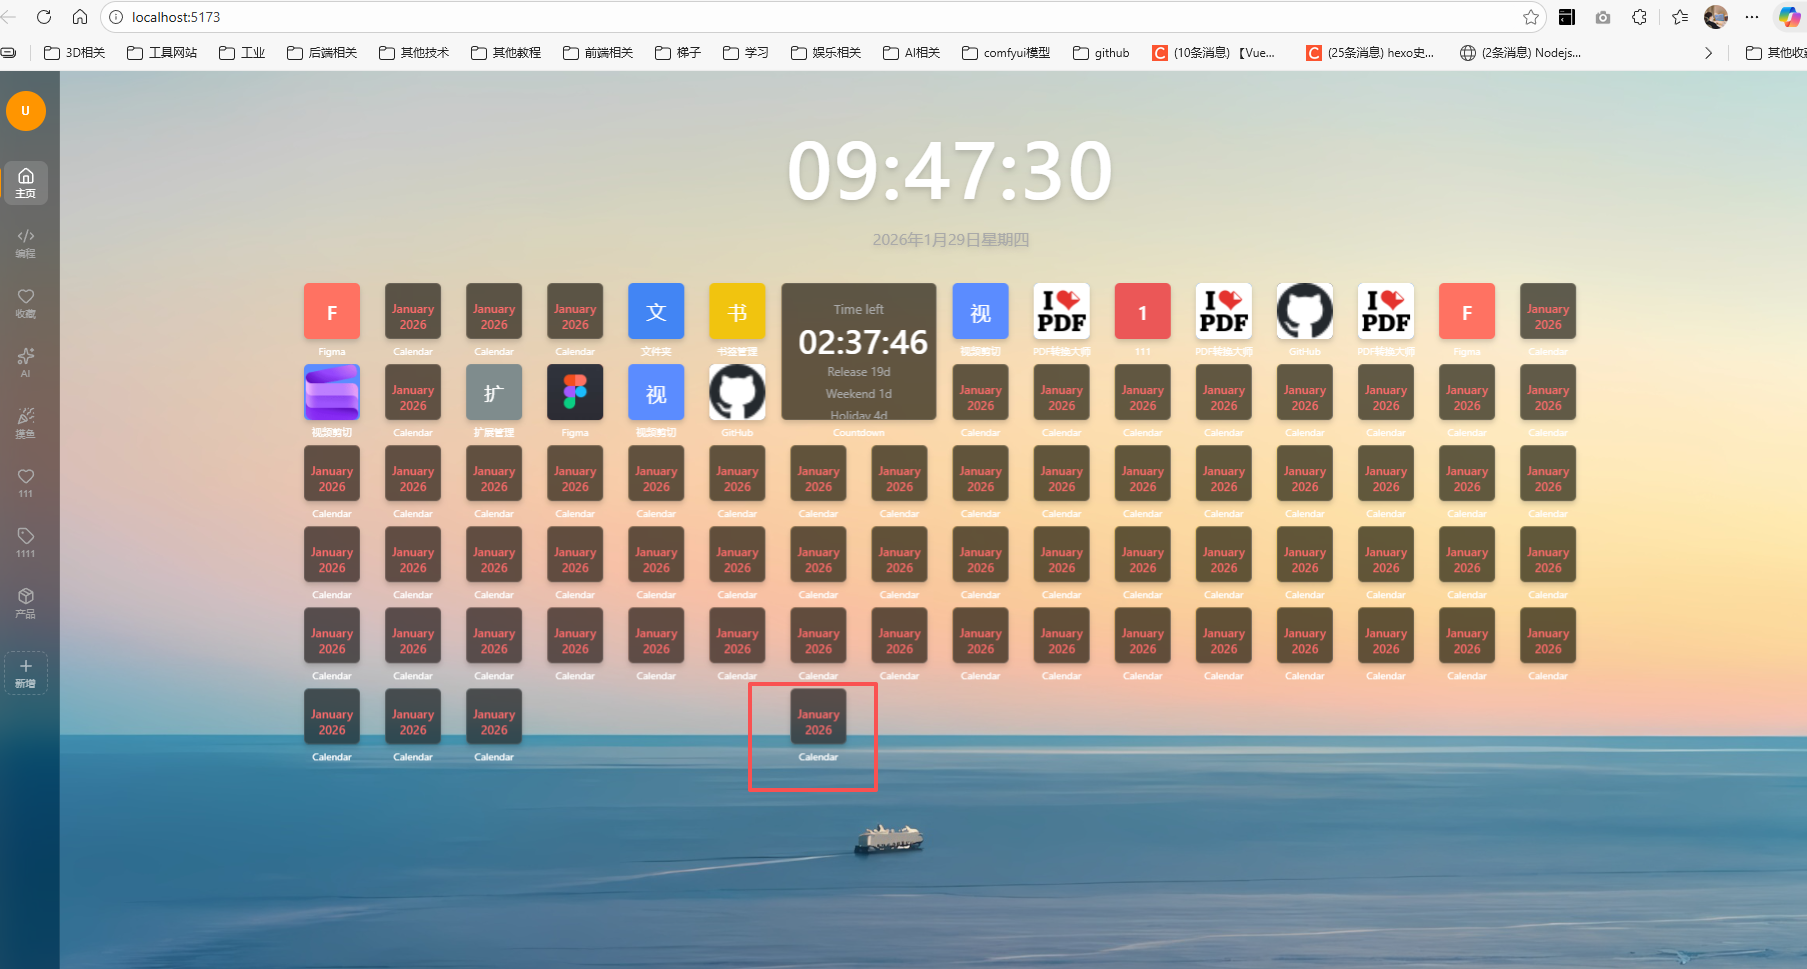The image size is (1807, 969).
Task: Click the dark Figma logo tile
Action: [575, 392]
